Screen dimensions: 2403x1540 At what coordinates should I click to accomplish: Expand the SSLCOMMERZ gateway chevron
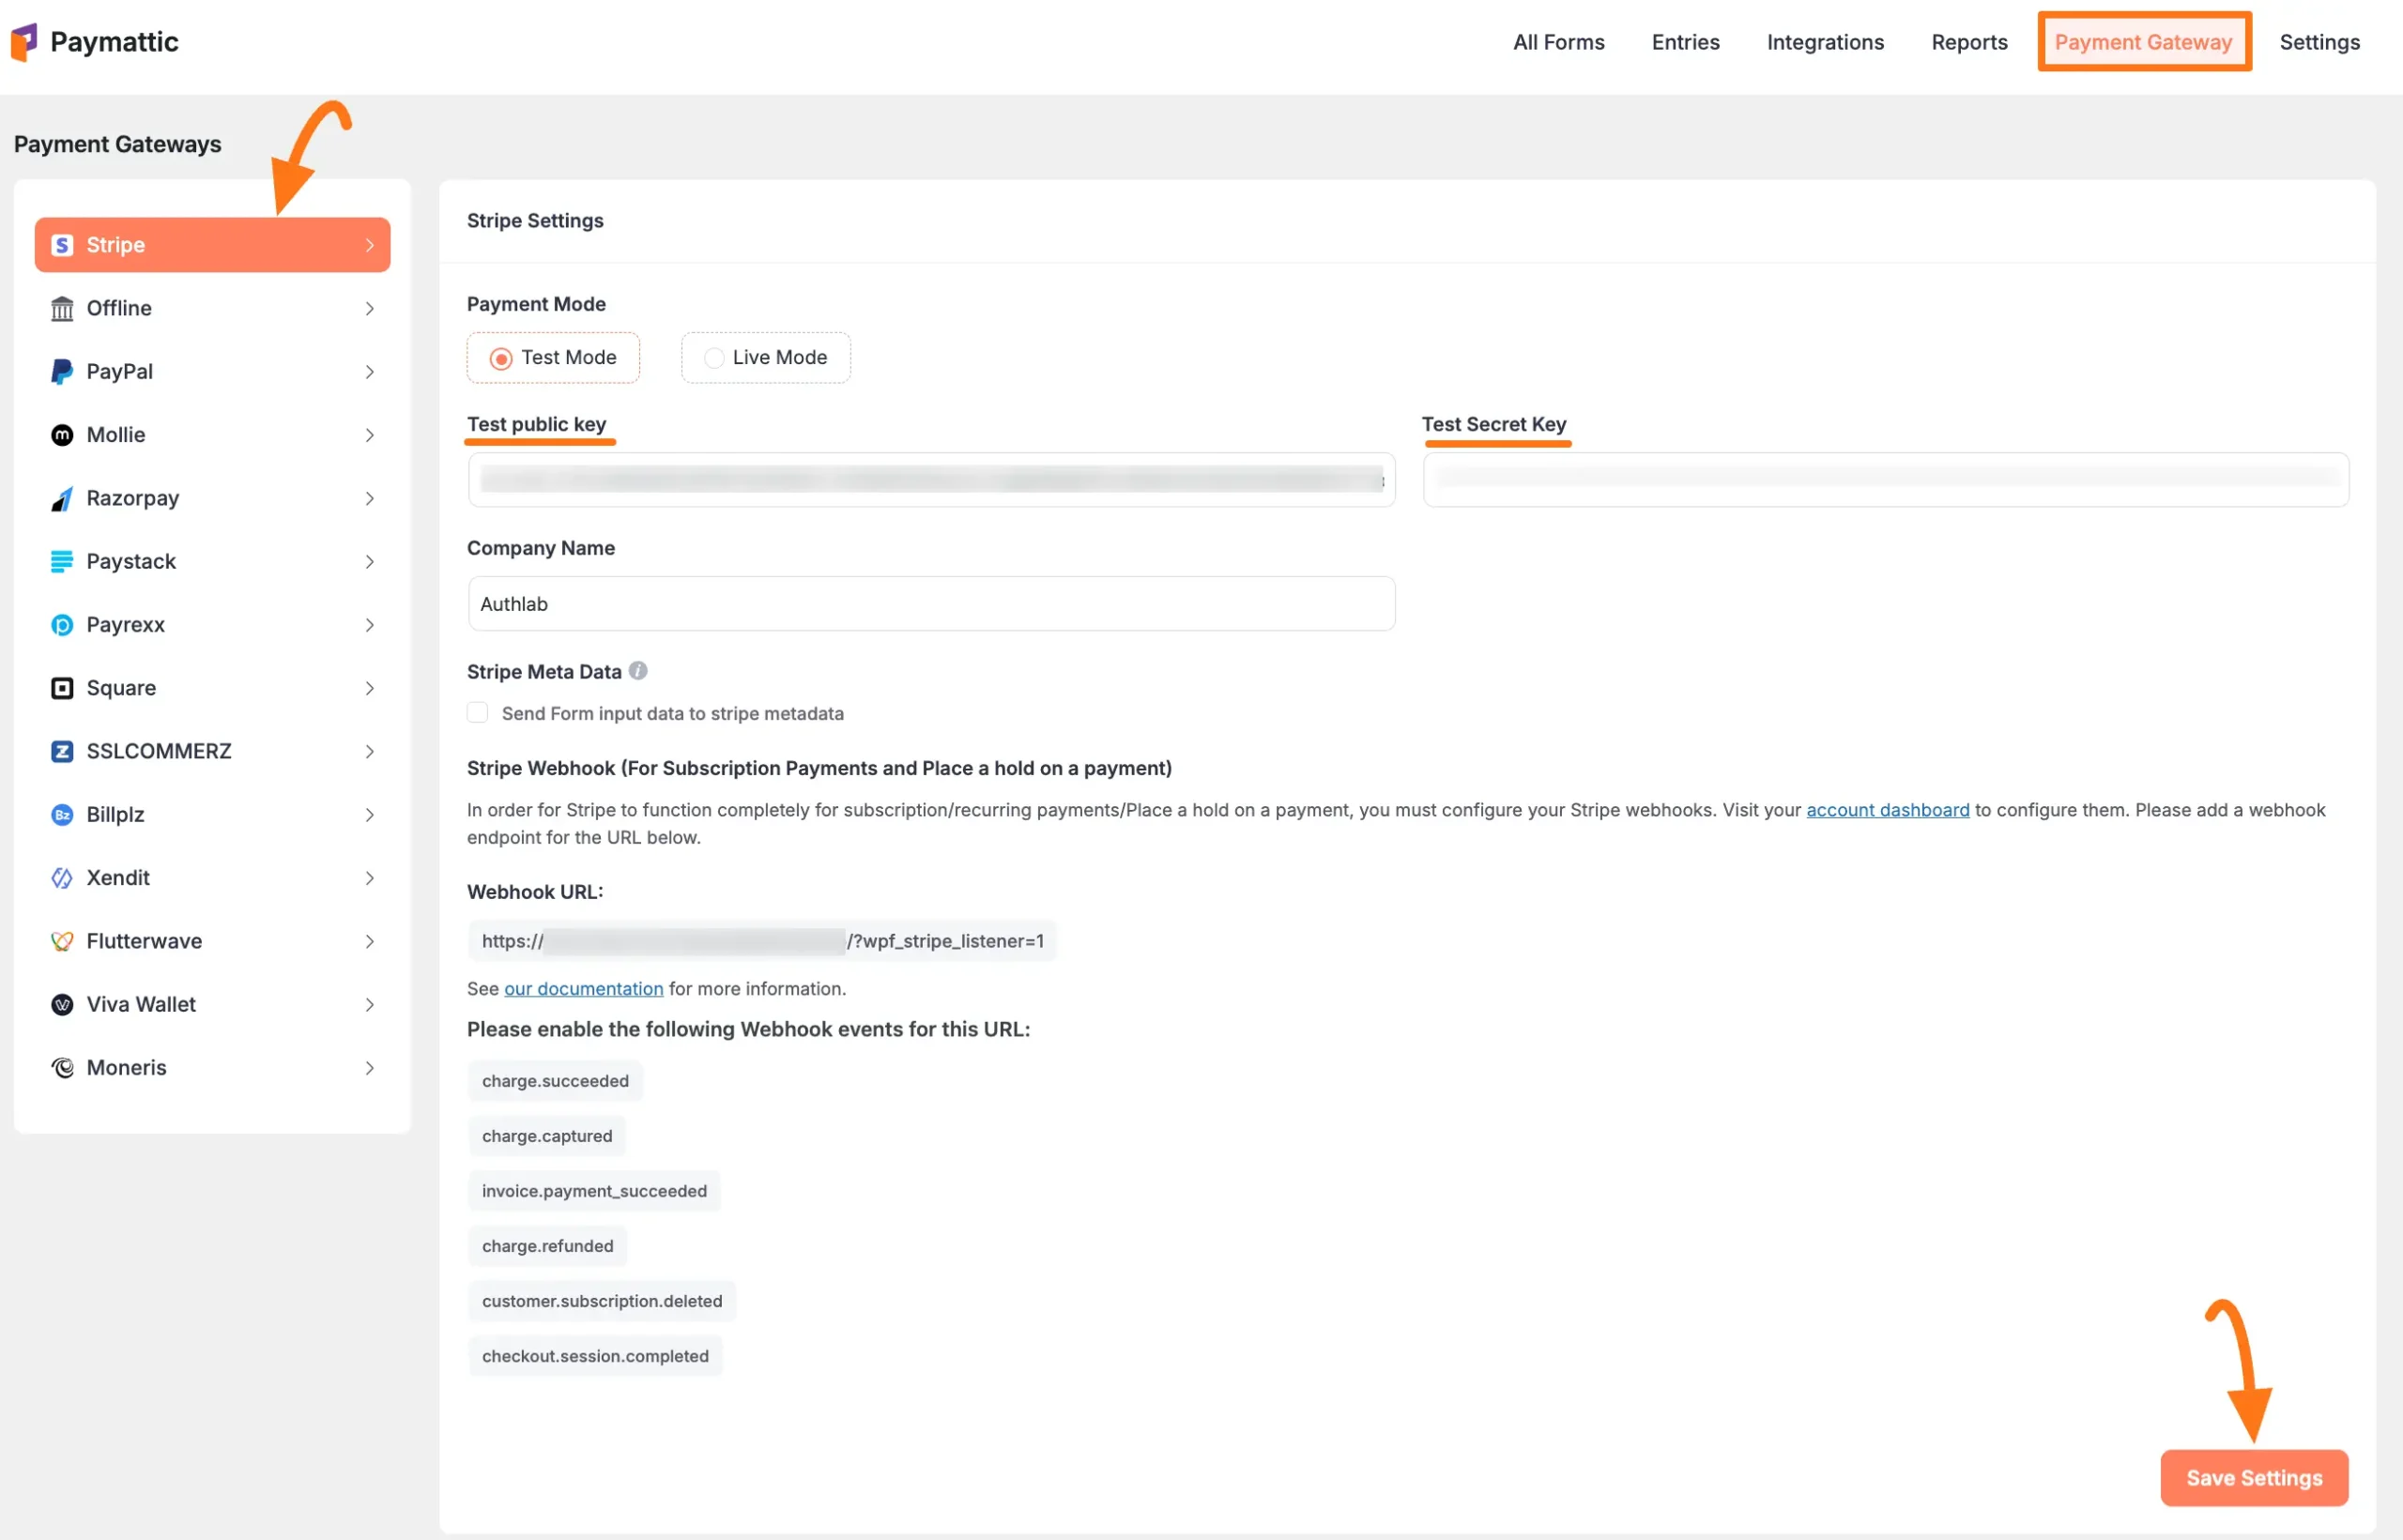point(370,751)
